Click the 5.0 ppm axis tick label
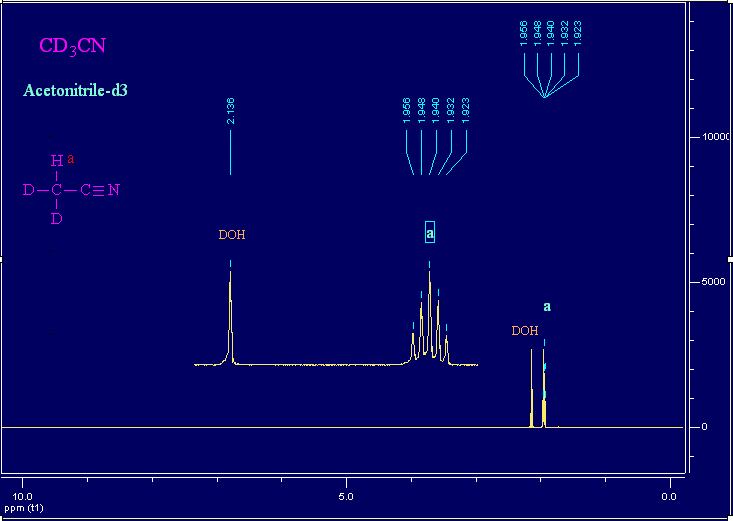The height and width of the screenshot is (521, 733). coord(346,496)
